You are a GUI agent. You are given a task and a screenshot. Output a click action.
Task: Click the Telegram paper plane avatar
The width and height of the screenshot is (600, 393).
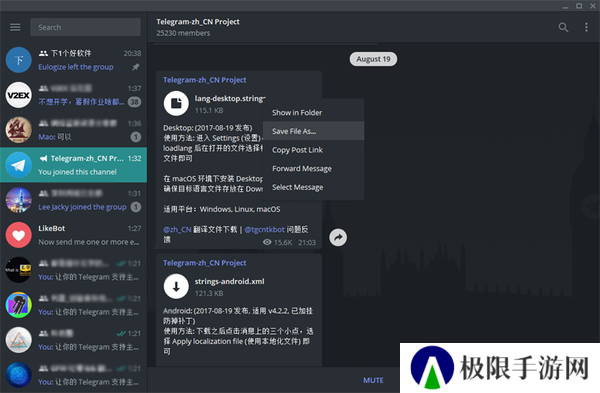18,165
